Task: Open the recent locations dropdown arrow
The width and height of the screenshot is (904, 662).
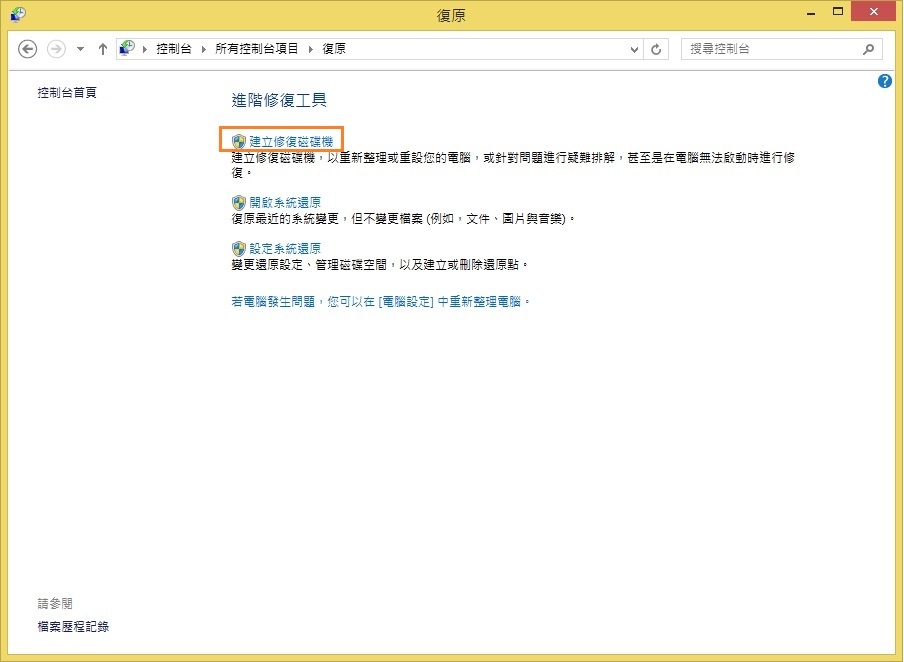Action: coord(80,49)
